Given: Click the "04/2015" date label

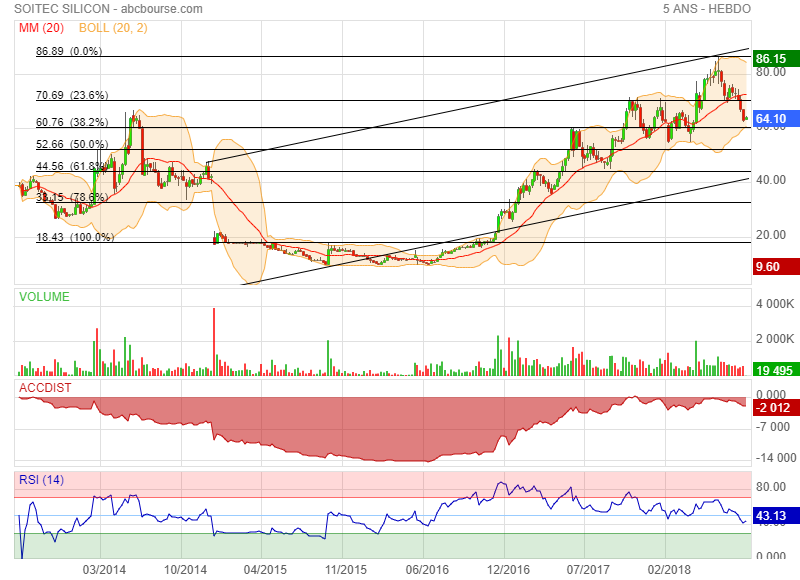Looking at the screenshot, I should [x=265, y=569].
